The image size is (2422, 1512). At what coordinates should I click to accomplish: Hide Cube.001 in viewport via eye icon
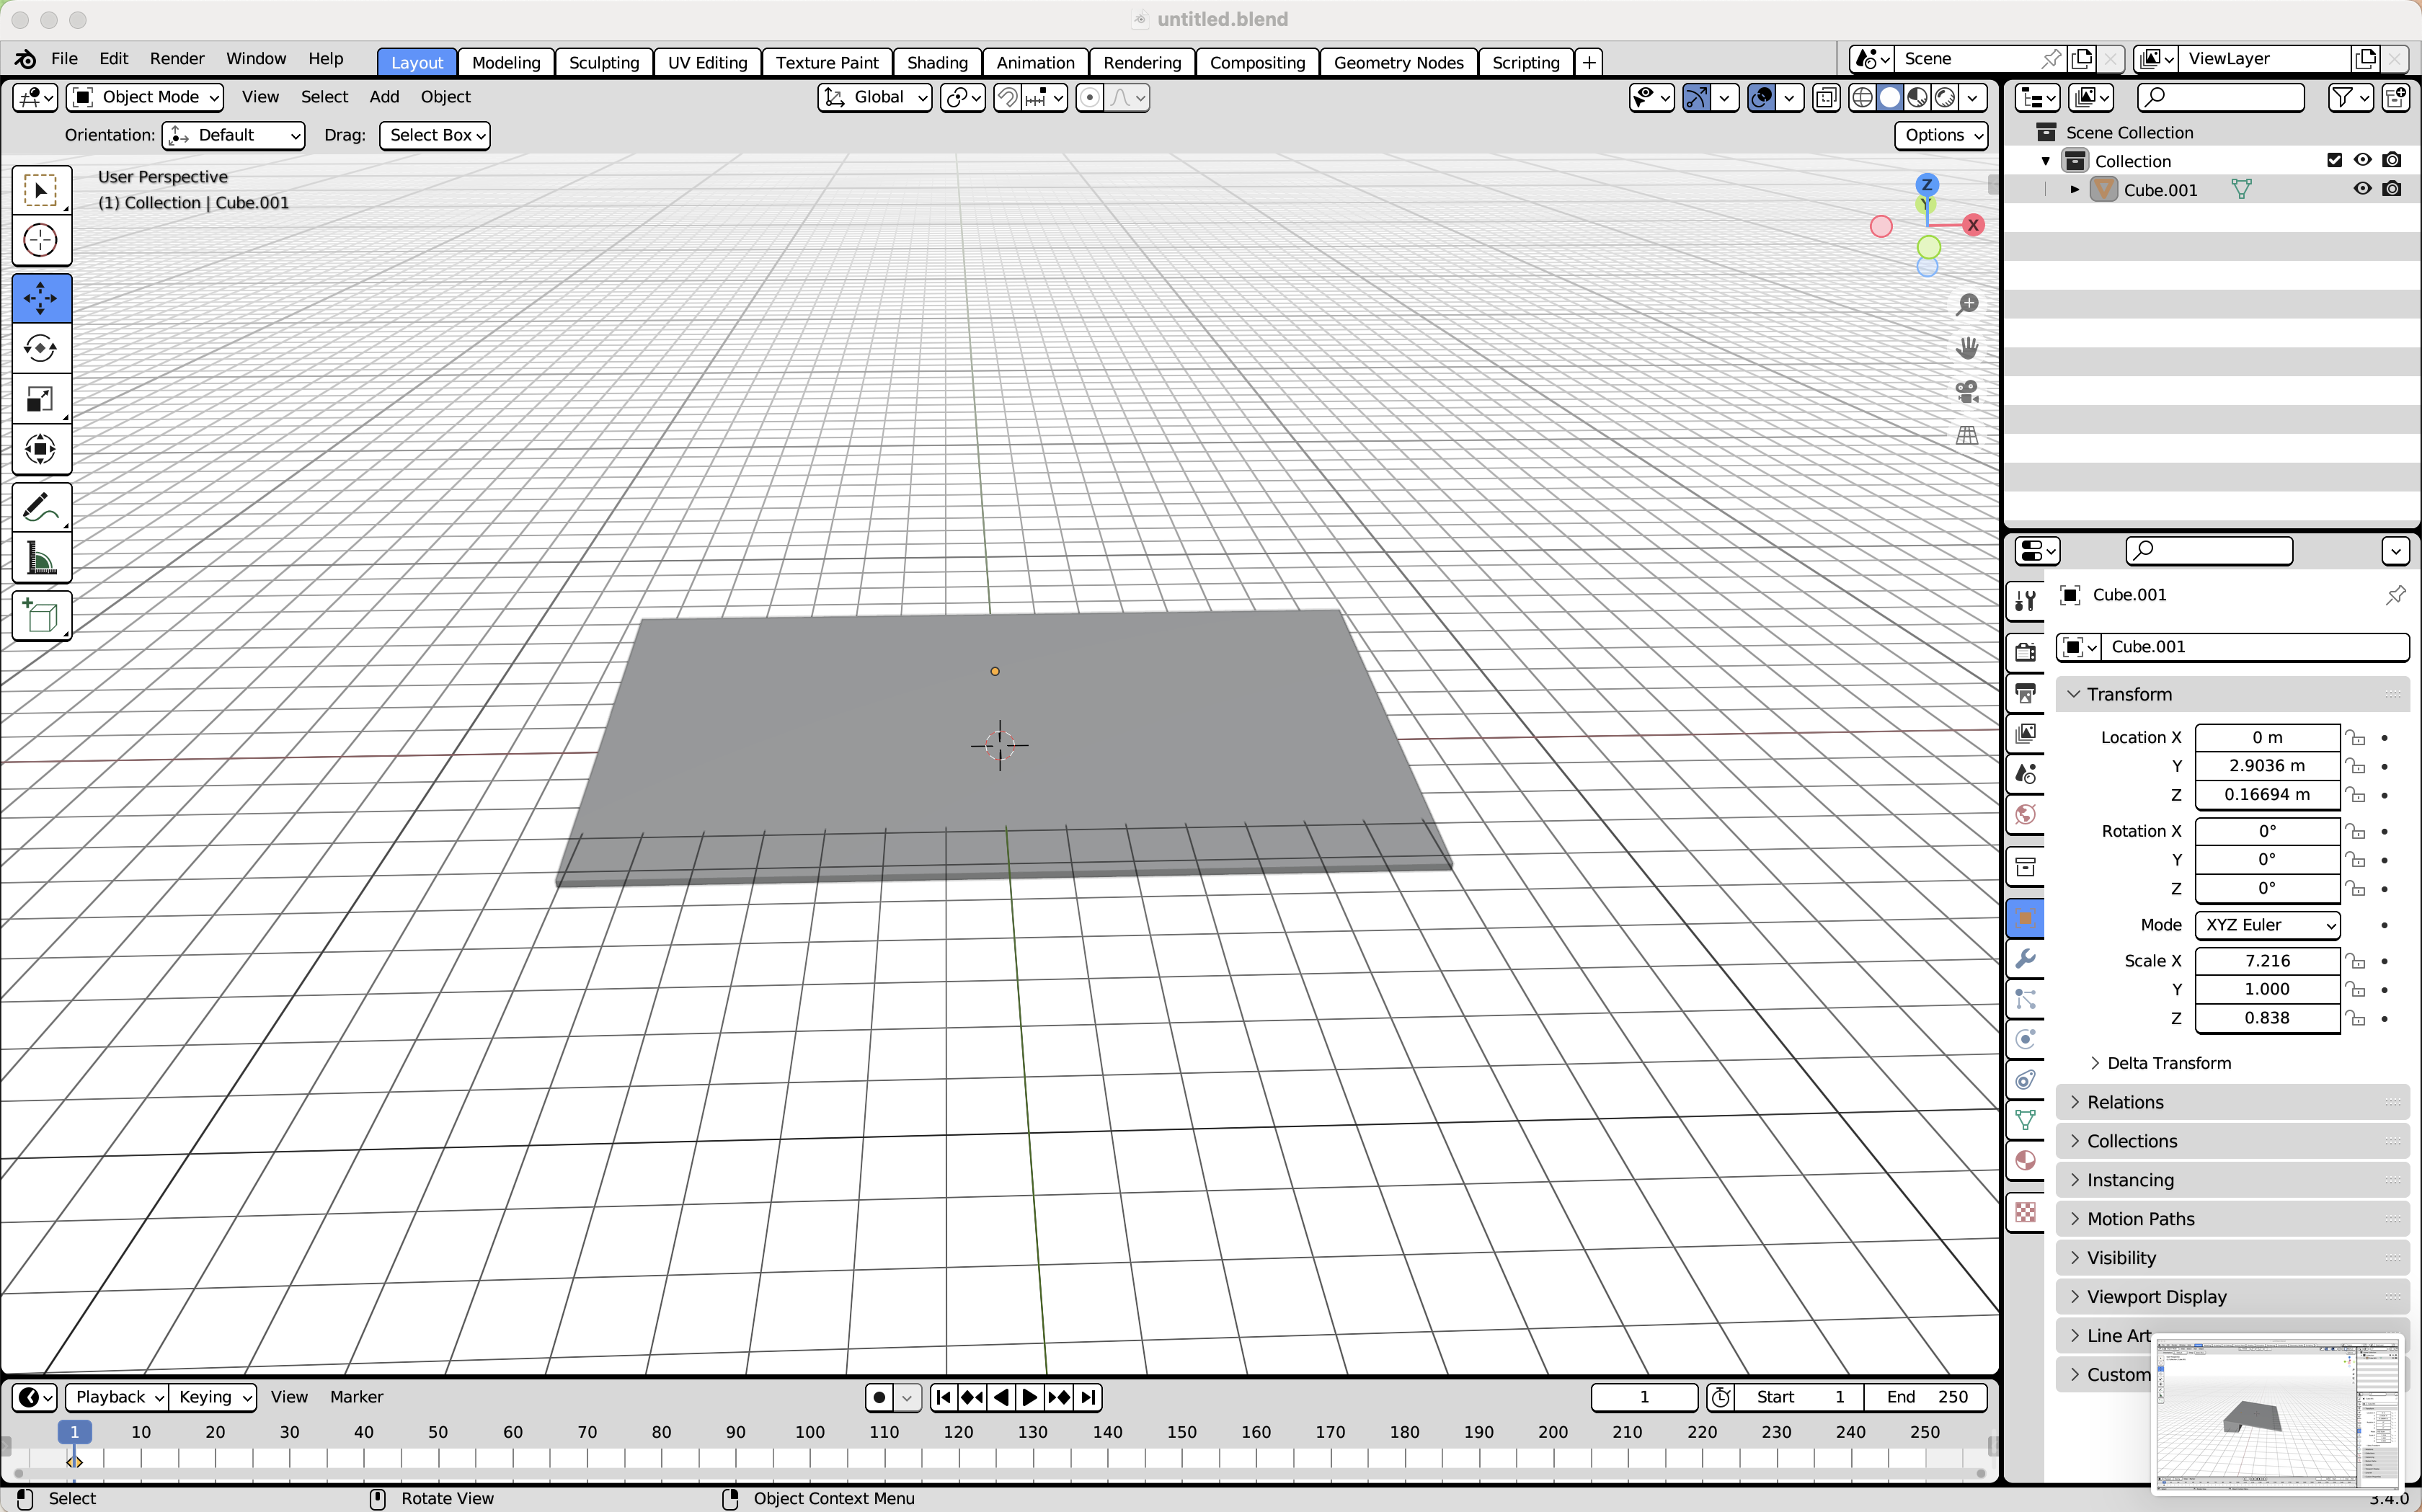tap(2363, 189)
